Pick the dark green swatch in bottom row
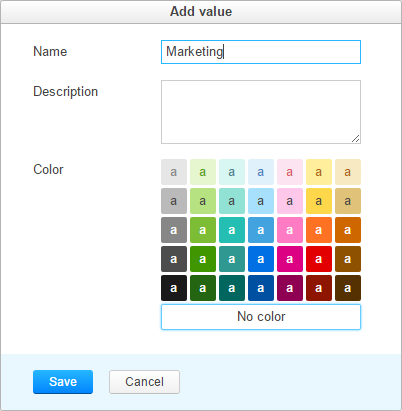Image resolution: width=402 pixels, height=411 pixels. [x=203, y=288]
